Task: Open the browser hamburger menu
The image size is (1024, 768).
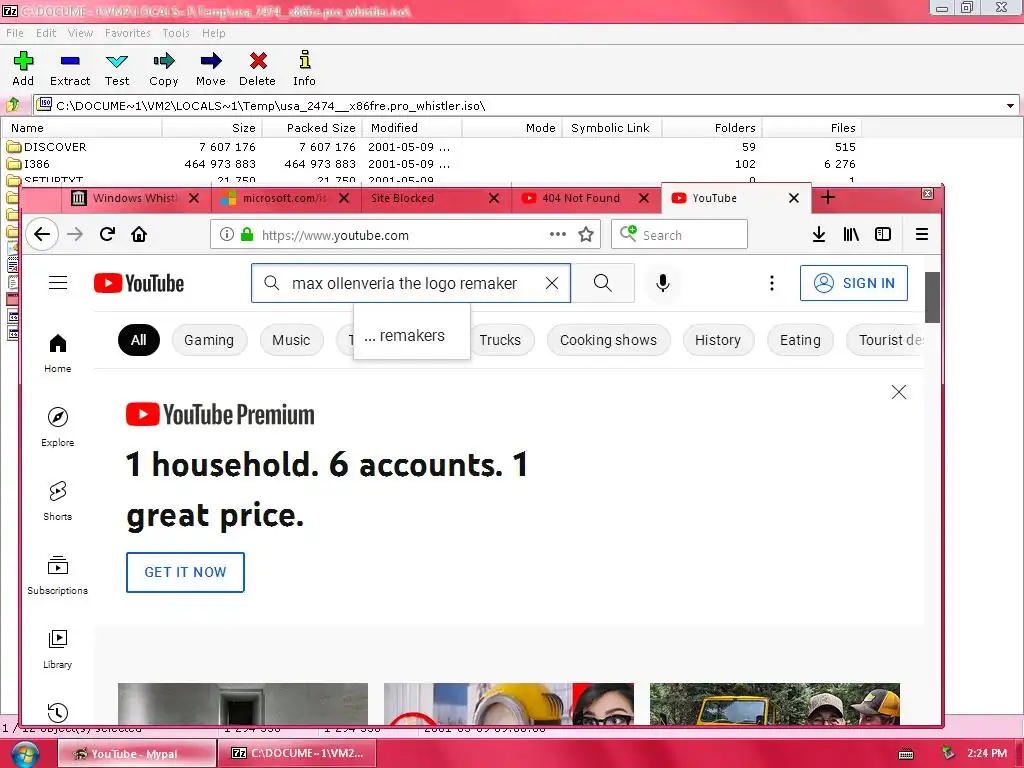Action: [921, 234]
